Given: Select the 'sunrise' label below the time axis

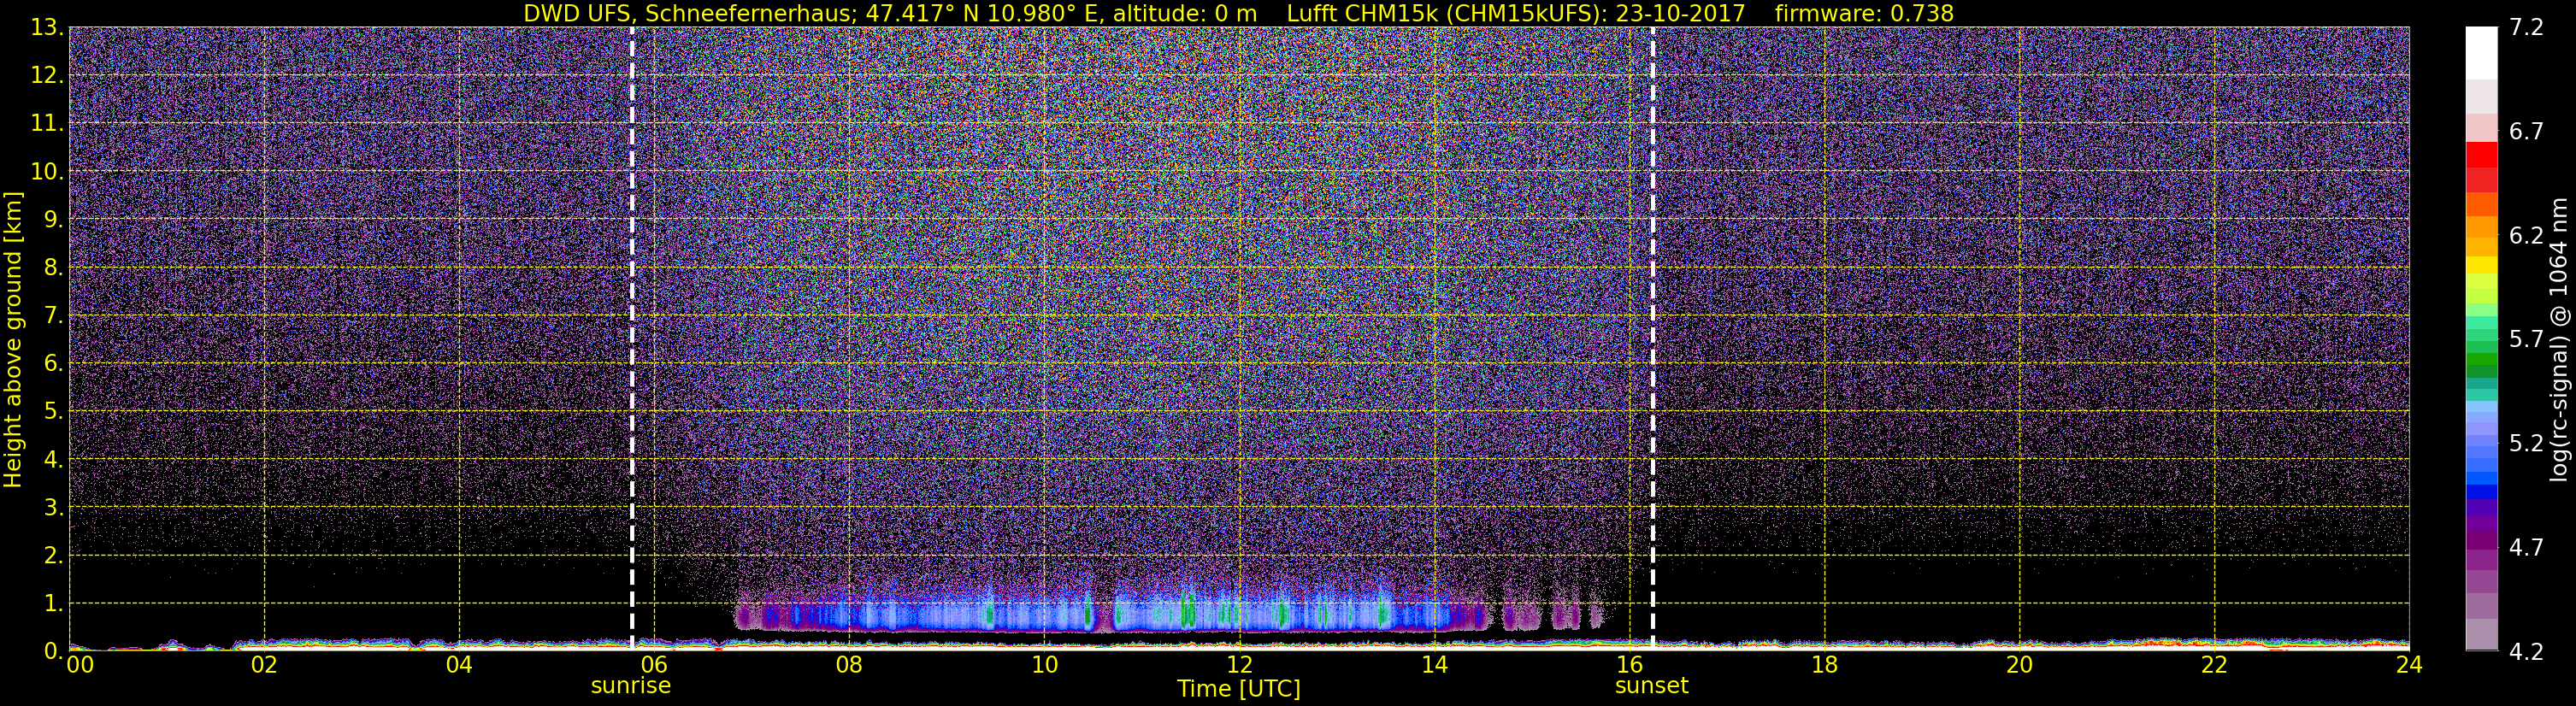Looking at the screenshot, I should [631, 686].
